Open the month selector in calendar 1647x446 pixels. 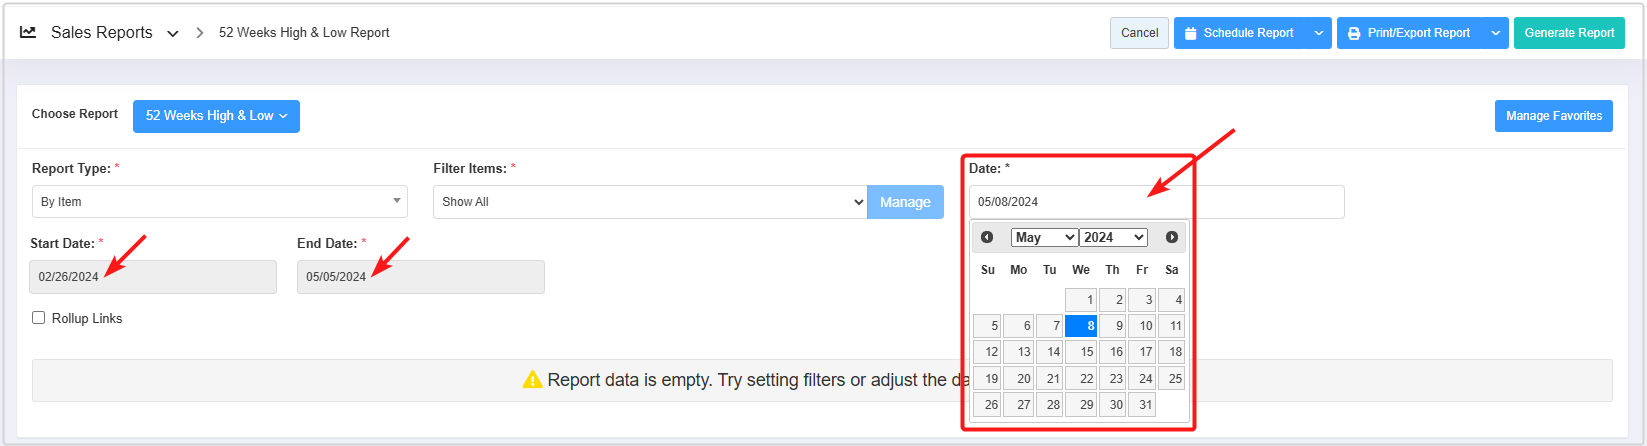point(1044,237)
